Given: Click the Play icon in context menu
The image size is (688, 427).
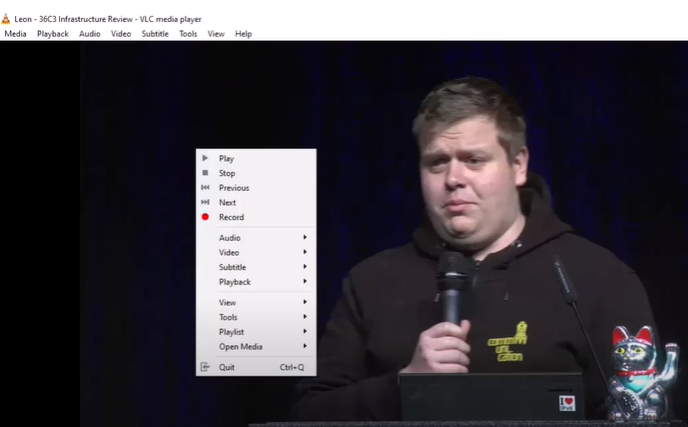Looking at the screenshot, I should [205, 158].
